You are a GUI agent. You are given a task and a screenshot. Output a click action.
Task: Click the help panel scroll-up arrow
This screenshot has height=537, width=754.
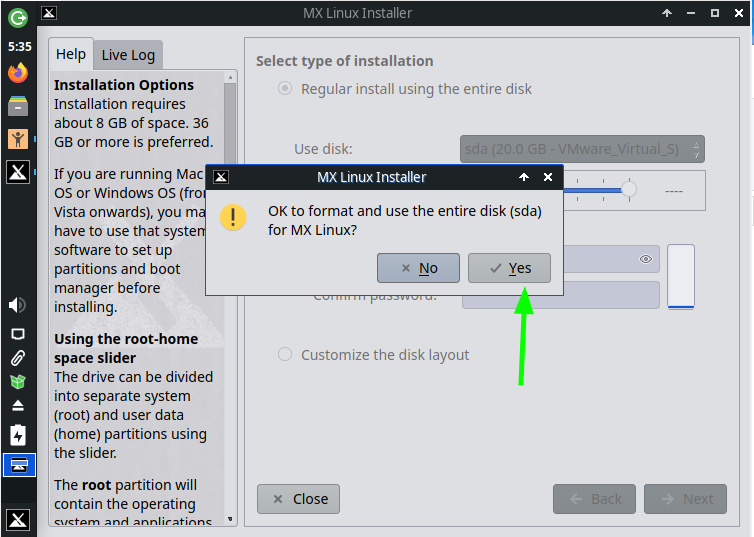(230, 77)
